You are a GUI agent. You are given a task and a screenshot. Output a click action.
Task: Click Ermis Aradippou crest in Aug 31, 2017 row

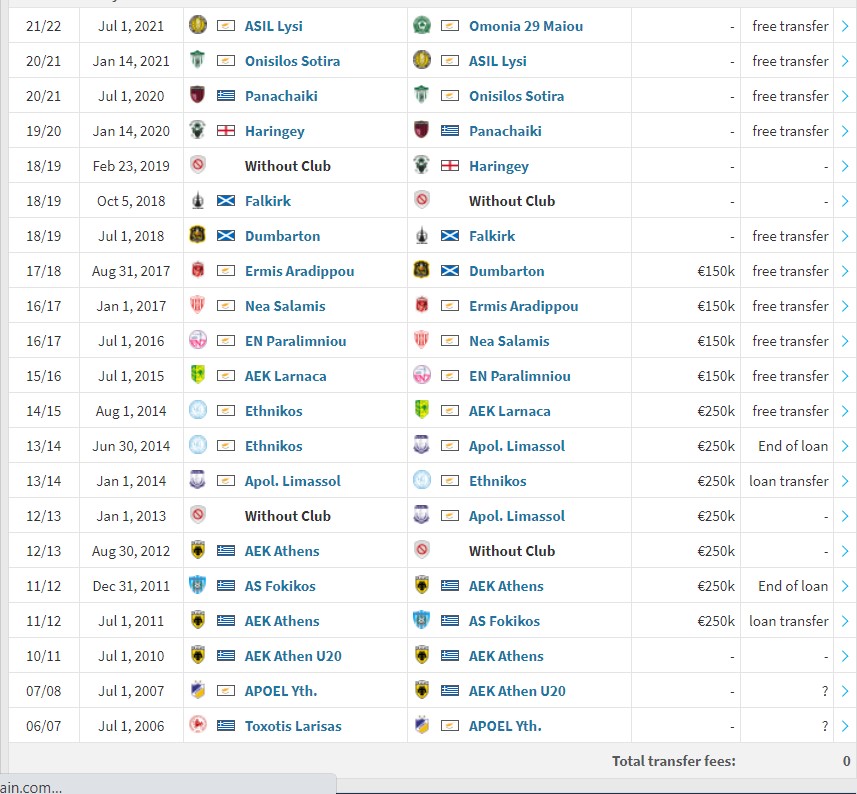coord(197,270)
